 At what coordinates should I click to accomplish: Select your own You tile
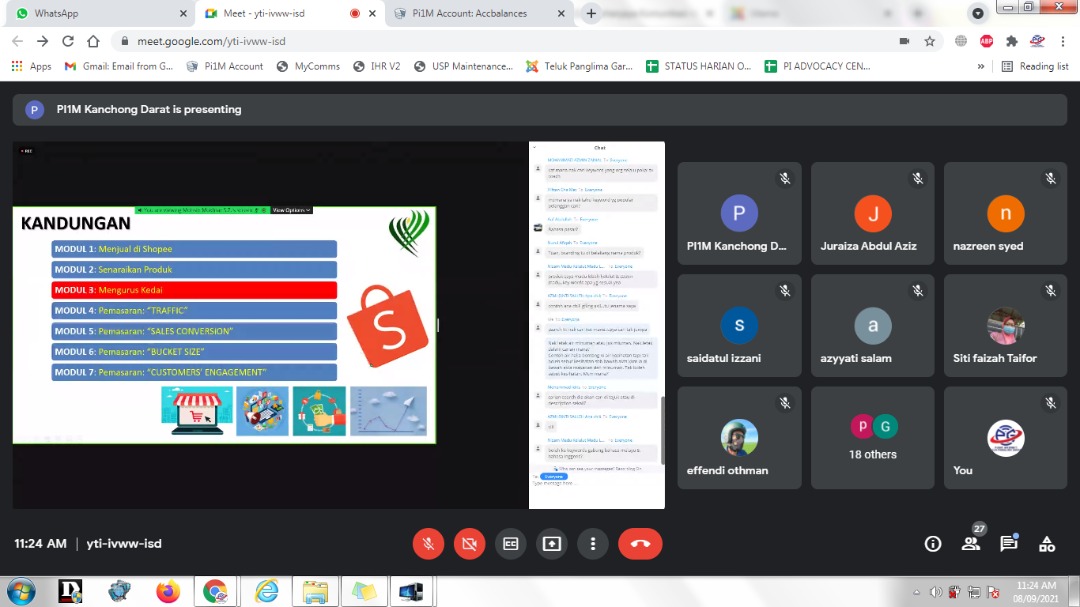coord(1006,438)
